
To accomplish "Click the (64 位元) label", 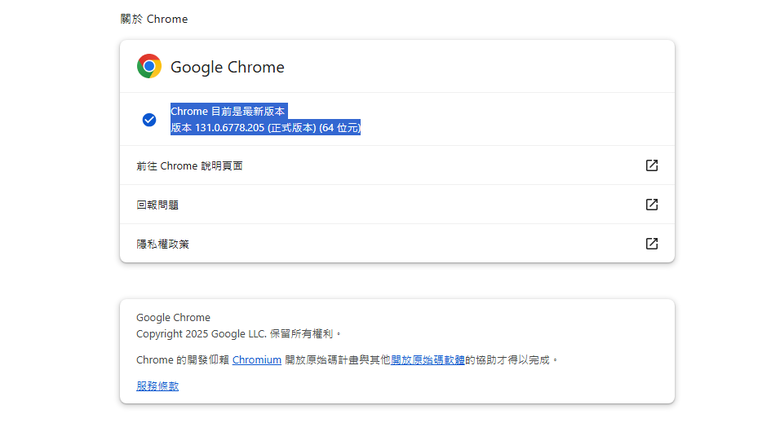I will (x=340, y=128).
